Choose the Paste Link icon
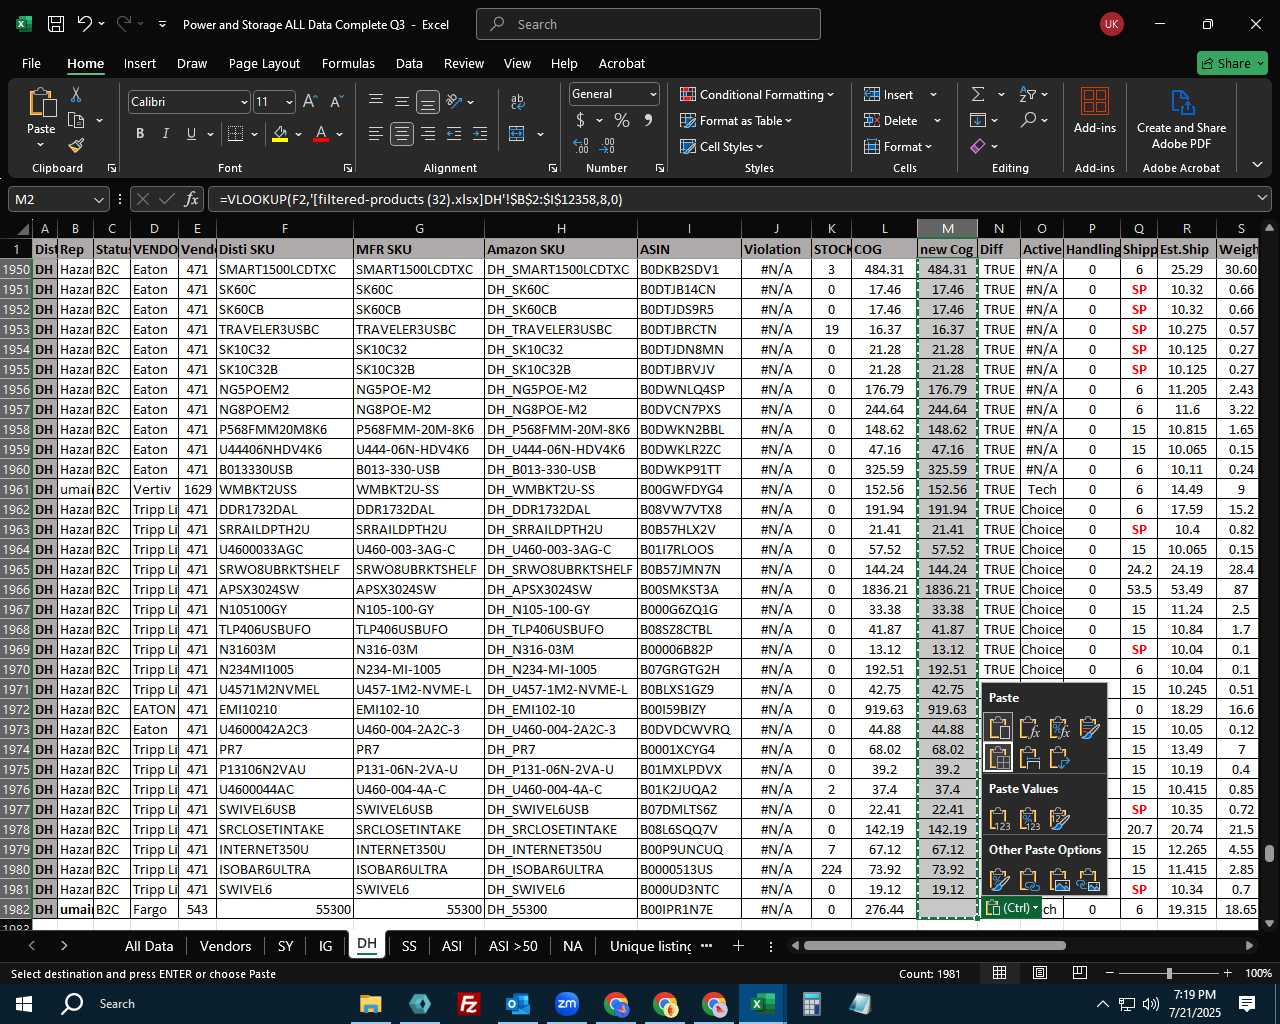1280x1024 pixels. (x=1029, y=880)
